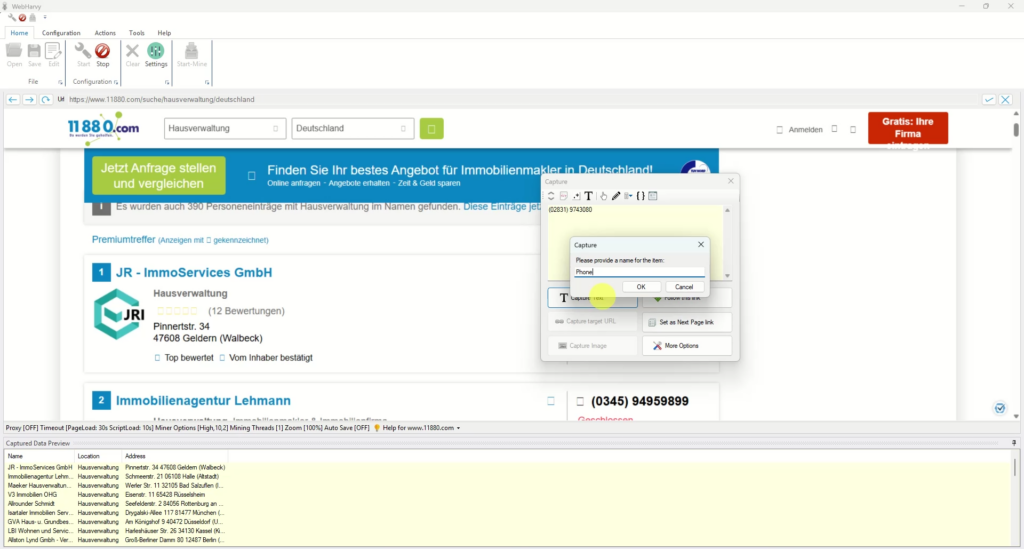The width and height of the screenshot is (1024, 549).
Task: Click the X icon beside address bar
Action: coord(1005,99)
